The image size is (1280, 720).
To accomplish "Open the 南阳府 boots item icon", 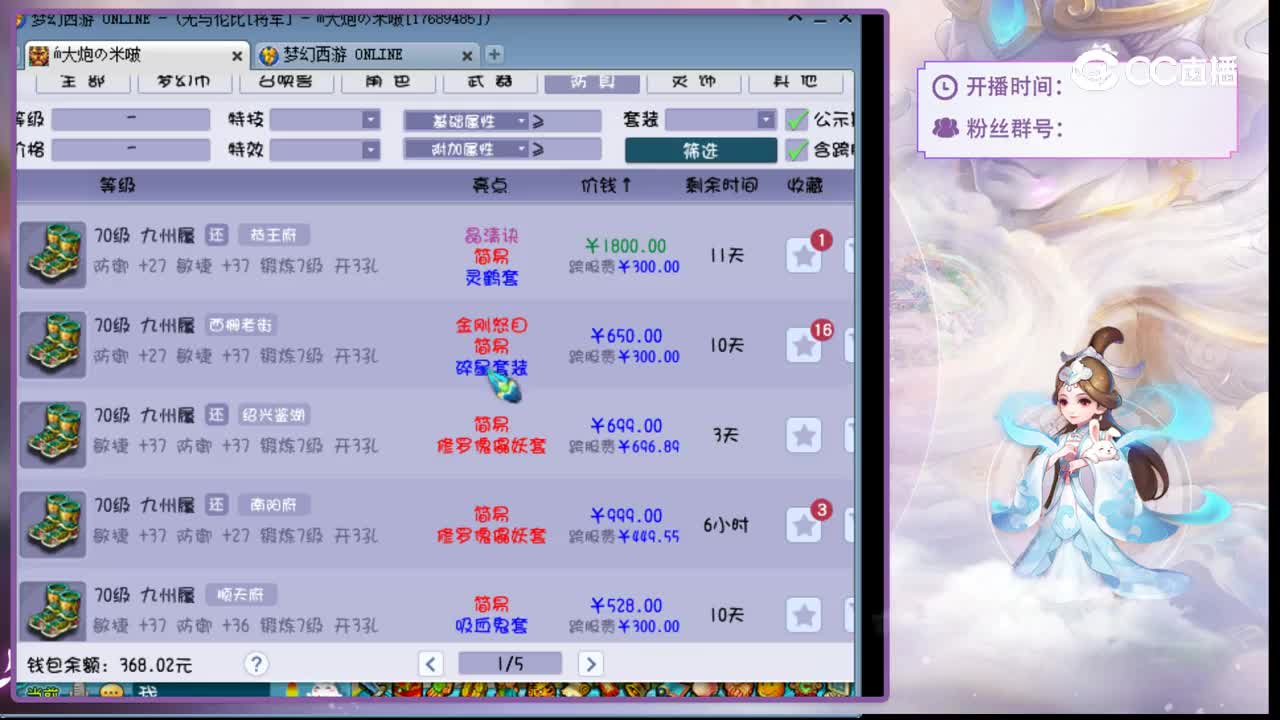I will [x=52, y=525].
